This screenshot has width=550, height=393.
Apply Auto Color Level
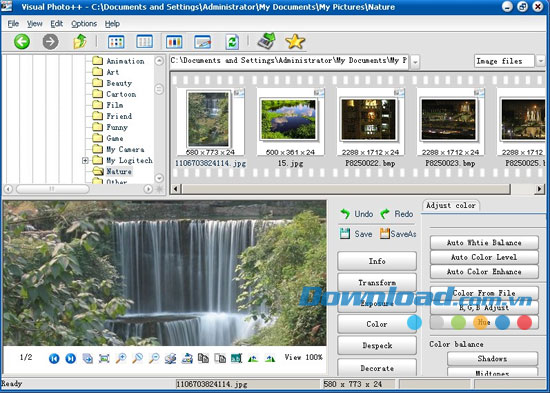tap(484, 257)
